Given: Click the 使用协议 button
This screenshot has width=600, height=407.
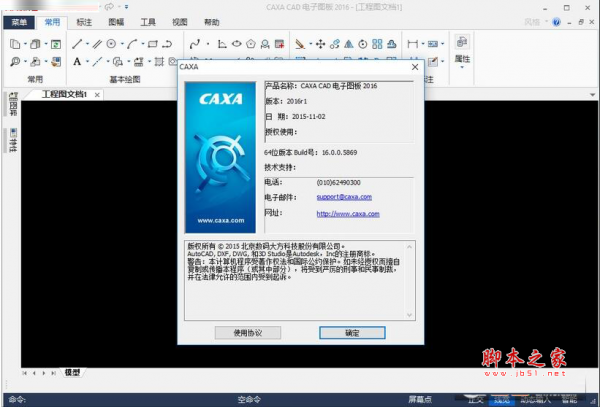Looking at the screenshot, I should coord(248,333).
